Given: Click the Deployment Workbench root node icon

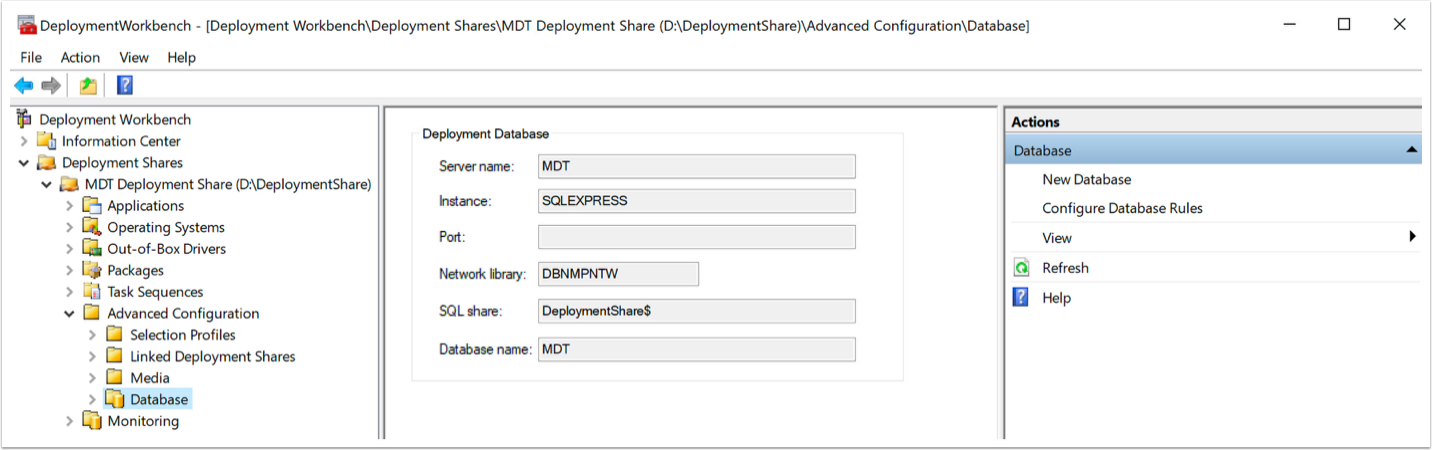Looking at the screenshot, I should [x=25, y=119].
